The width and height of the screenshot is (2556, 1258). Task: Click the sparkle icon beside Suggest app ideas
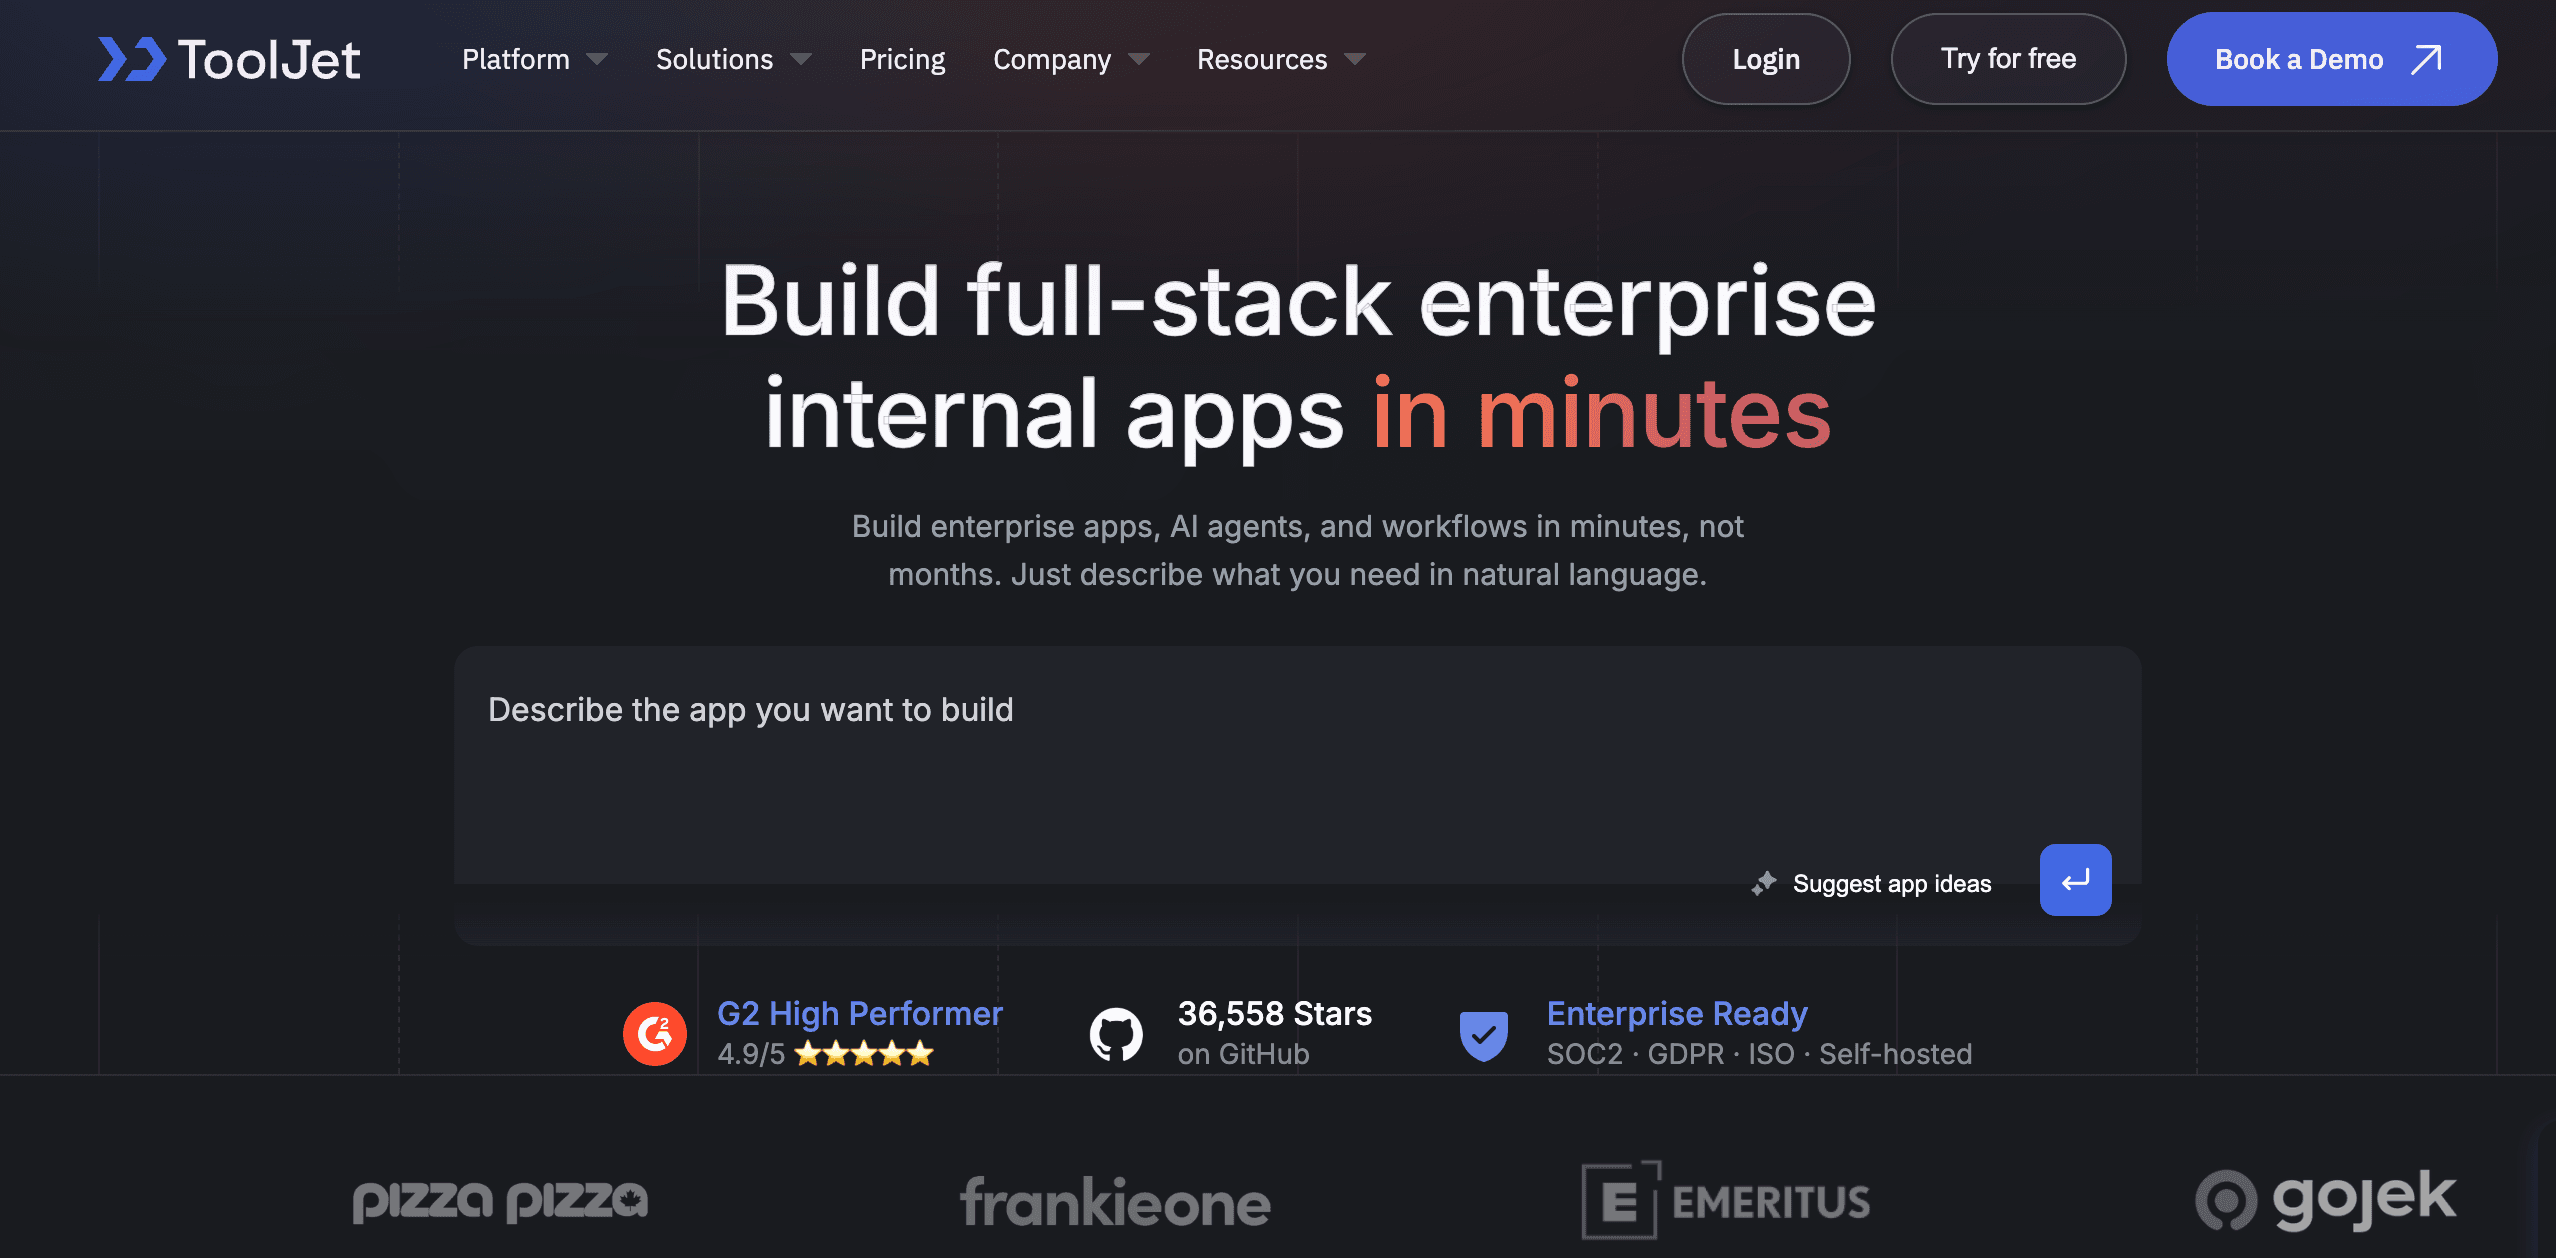tap(1764, 883)
